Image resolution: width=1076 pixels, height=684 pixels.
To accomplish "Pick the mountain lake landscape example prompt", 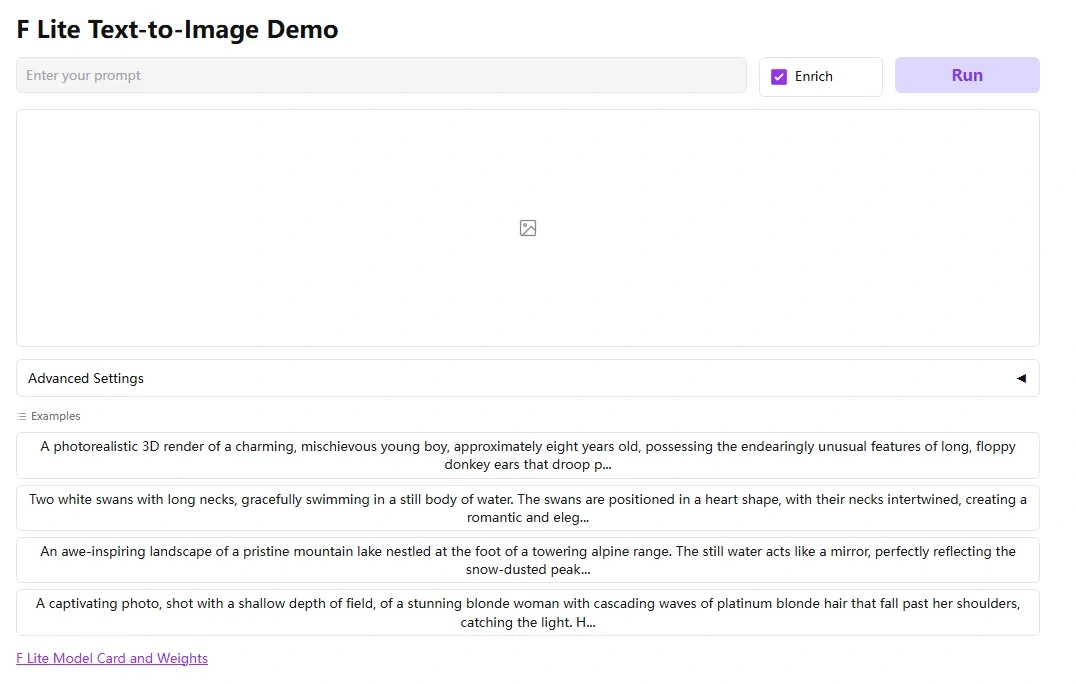I will 527,560.
